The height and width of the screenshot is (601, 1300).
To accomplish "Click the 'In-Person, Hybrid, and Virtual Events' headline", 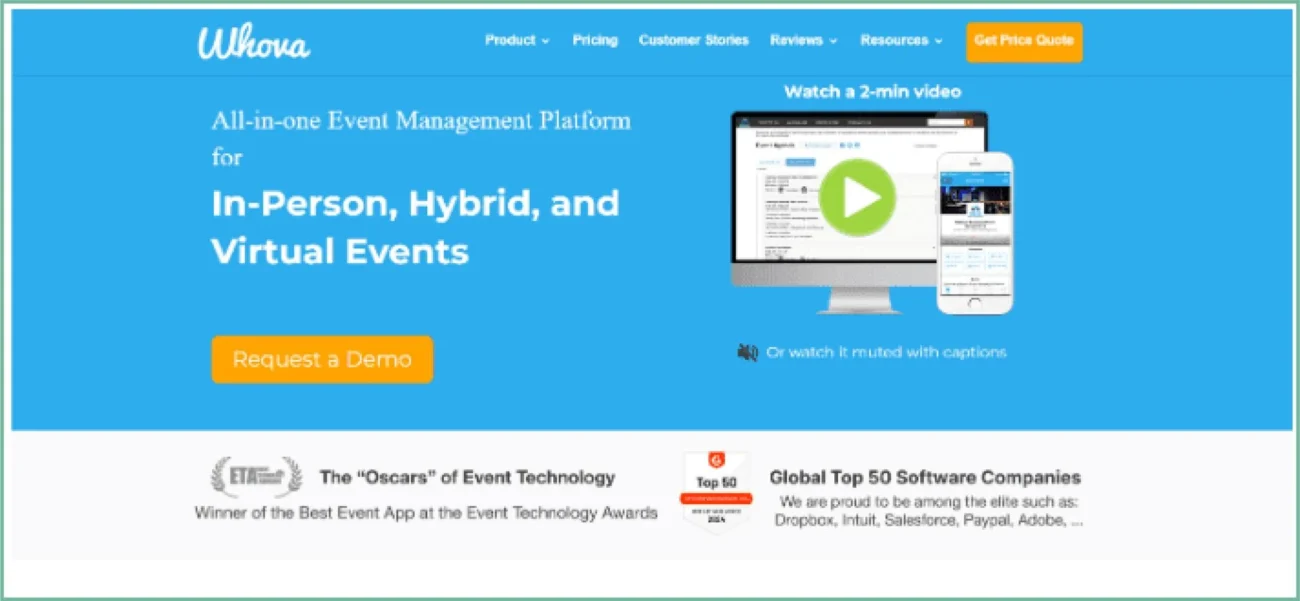I will coord(415,227).
